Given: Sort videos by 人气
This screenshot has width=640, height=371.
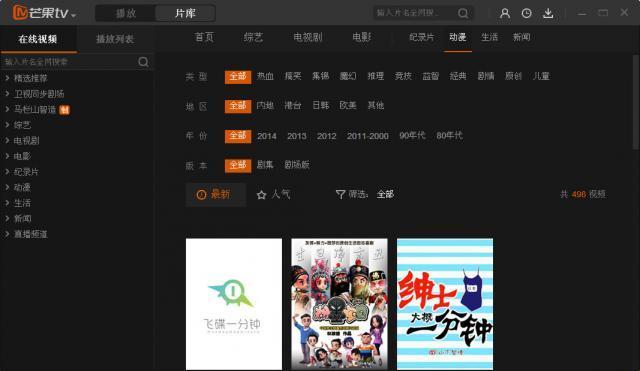Looking at the screenshot, I should 273,195.
